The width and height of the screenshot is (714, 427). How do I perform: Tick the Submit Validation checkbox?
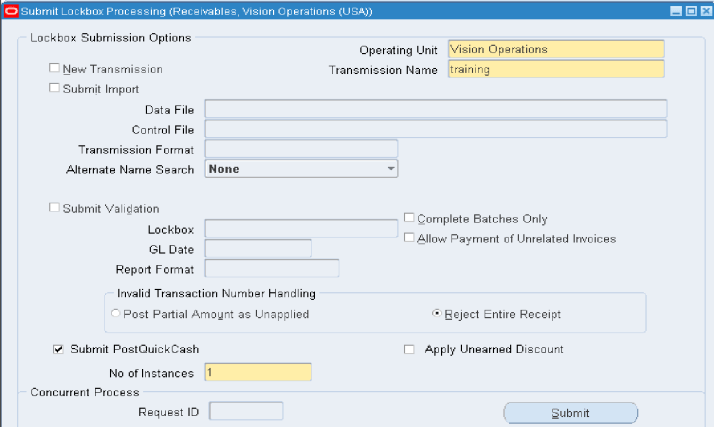[55, 209]
